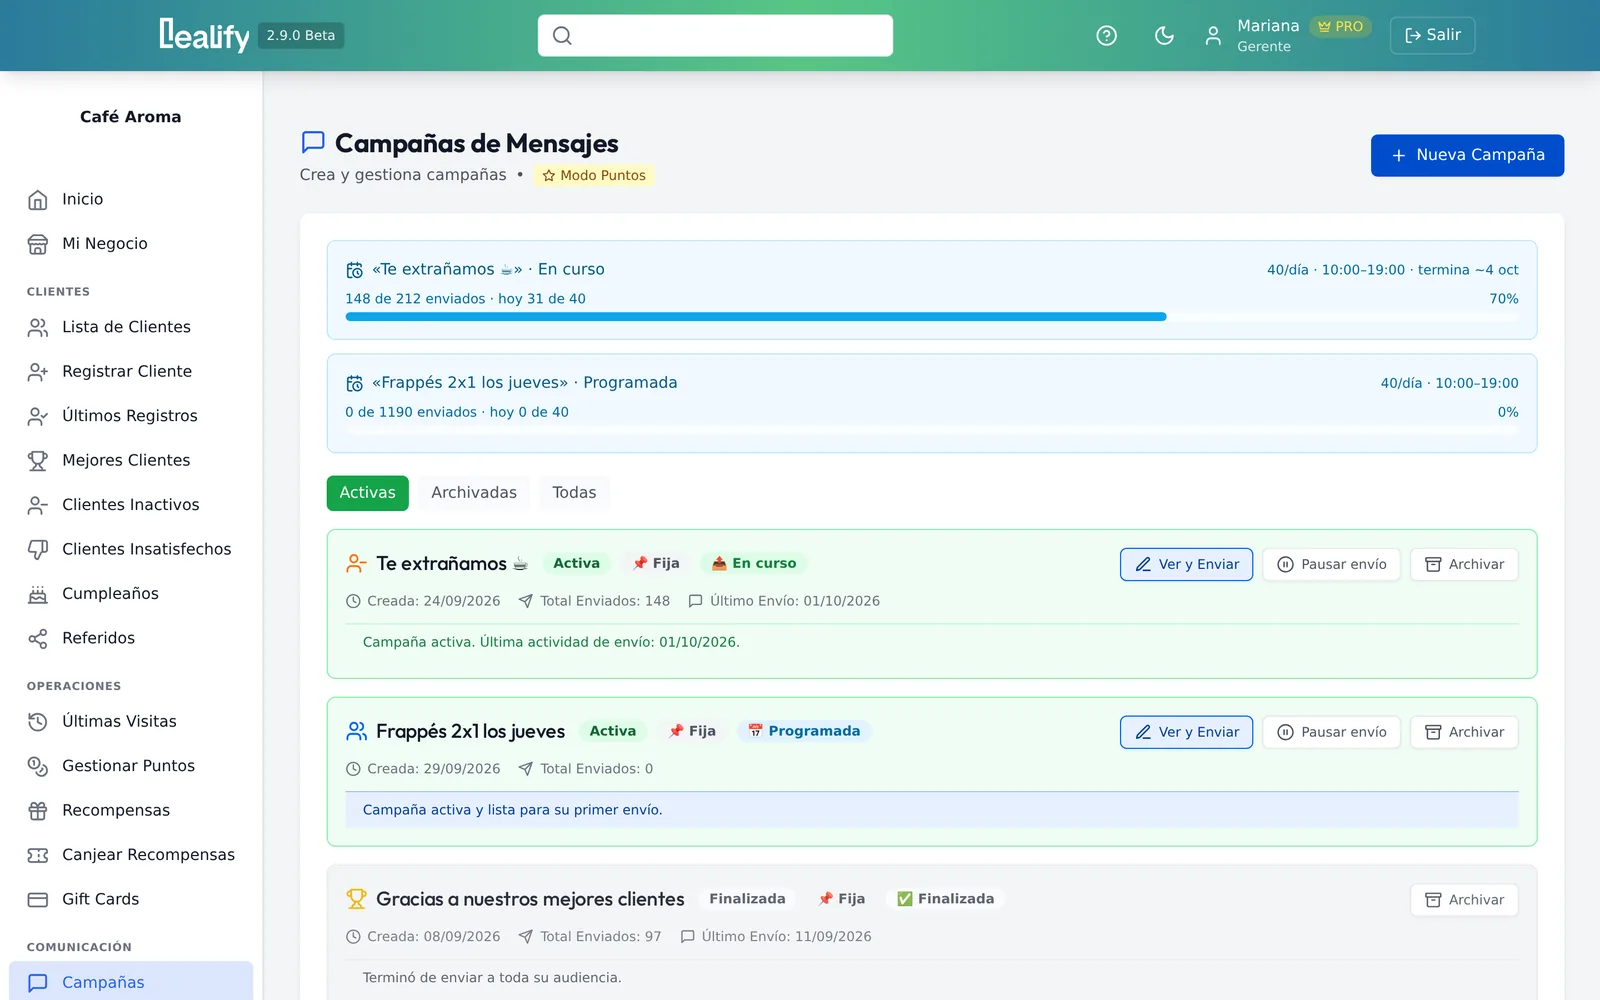This screenshot has width=1600, height=1000.
Task: Click the Últimos Registros icon
Action: [x=38, y=416]
